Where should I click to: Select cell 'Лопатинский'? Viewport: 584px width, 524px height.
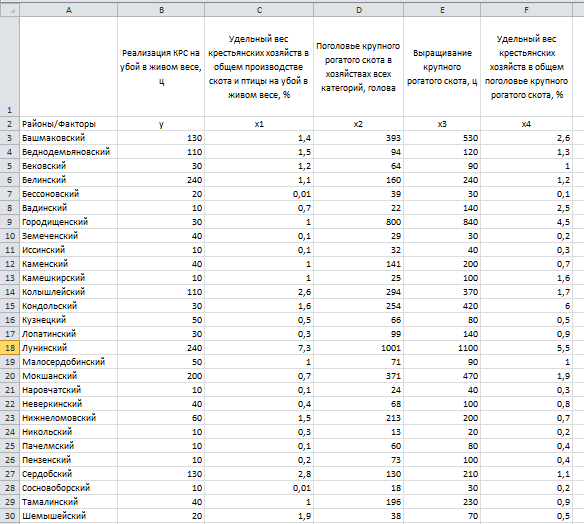[69, 334]
